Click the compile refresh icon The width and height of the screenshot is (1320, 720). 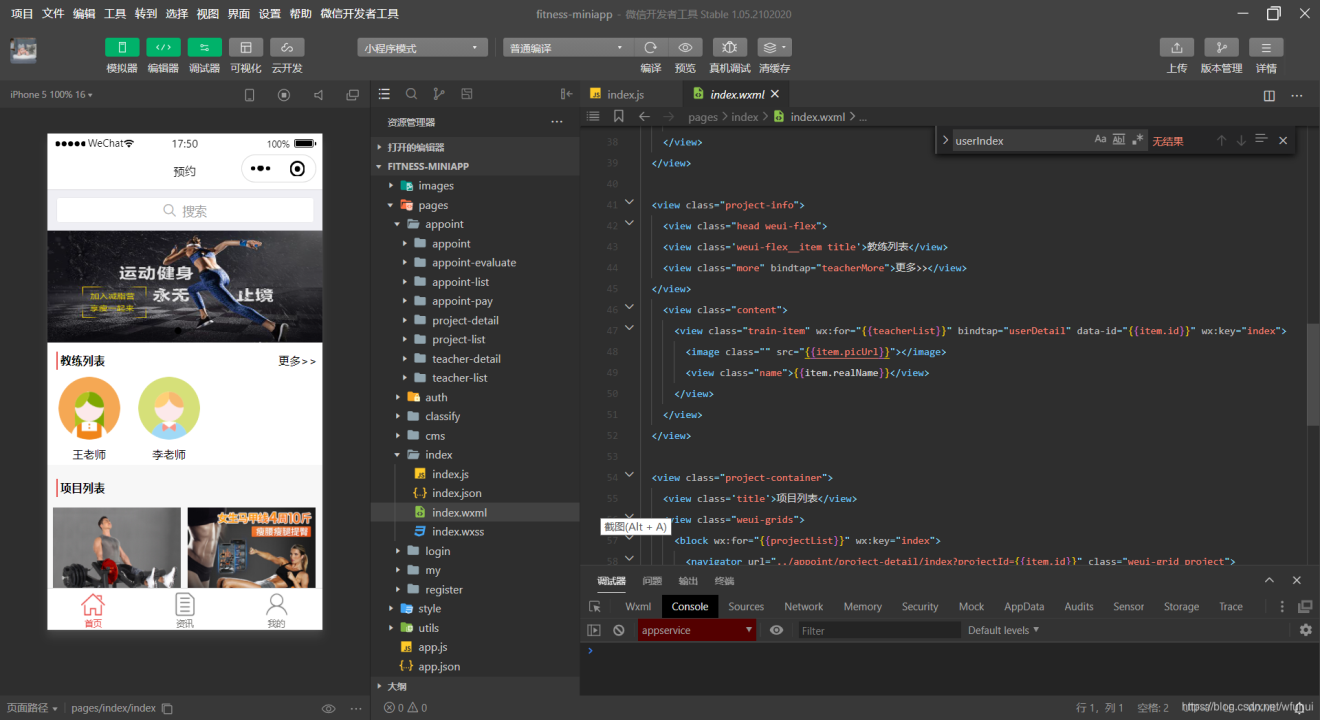pyautogui.click(x=651, y=48)
